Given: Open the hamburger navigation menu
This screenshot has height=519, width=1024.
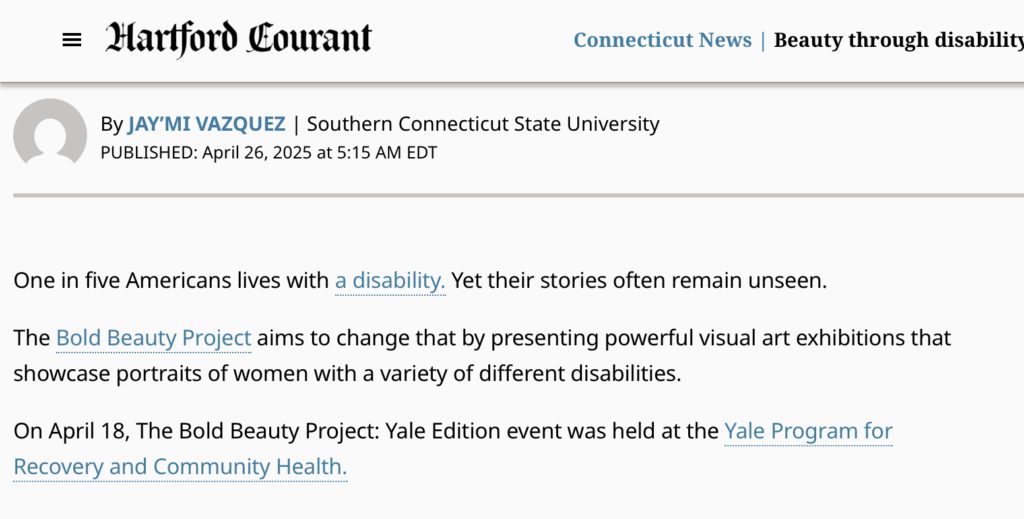Looking at the screenshot, I should point(72,40).
